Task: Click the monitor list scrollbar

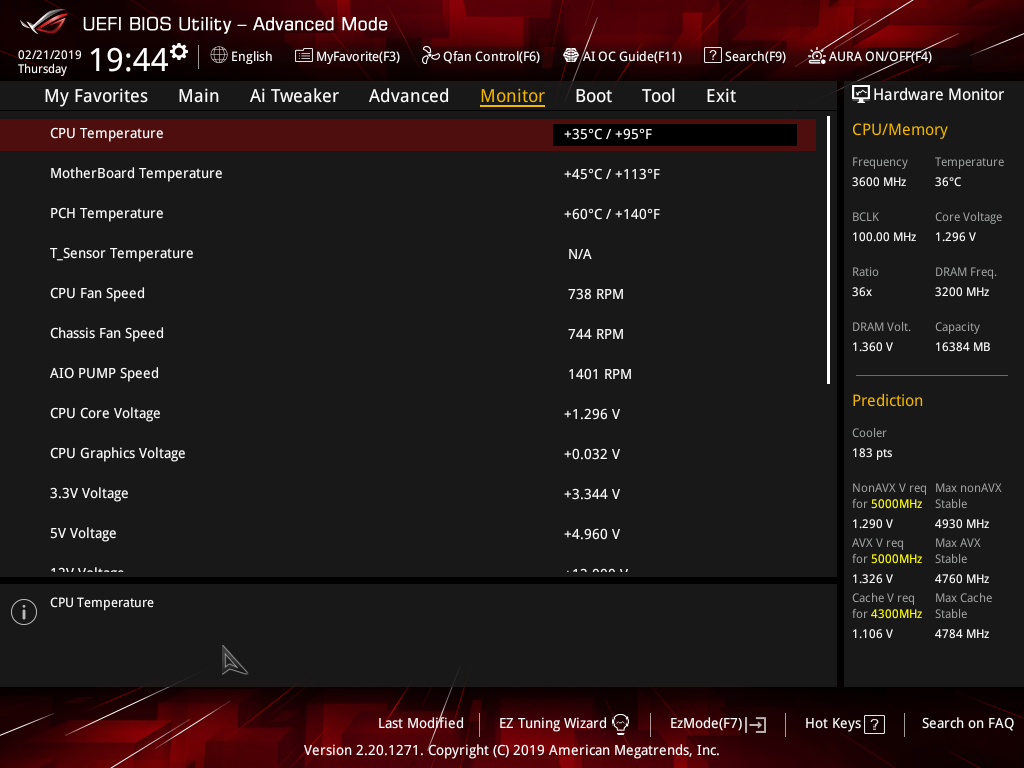Action: click(x=828, y=250)
